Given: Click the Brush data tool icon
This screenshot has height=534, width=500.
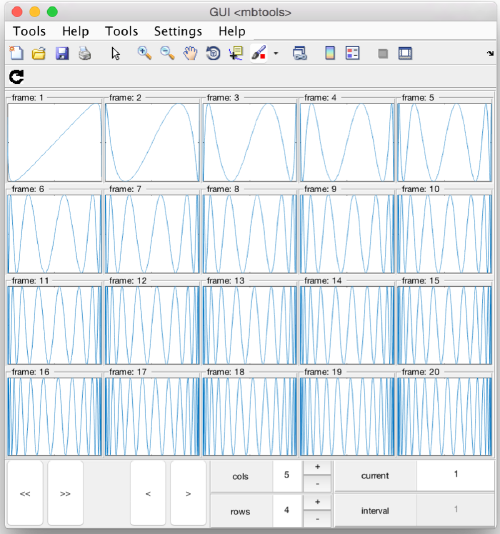Looking at the screenshot, I should [259, 53].
